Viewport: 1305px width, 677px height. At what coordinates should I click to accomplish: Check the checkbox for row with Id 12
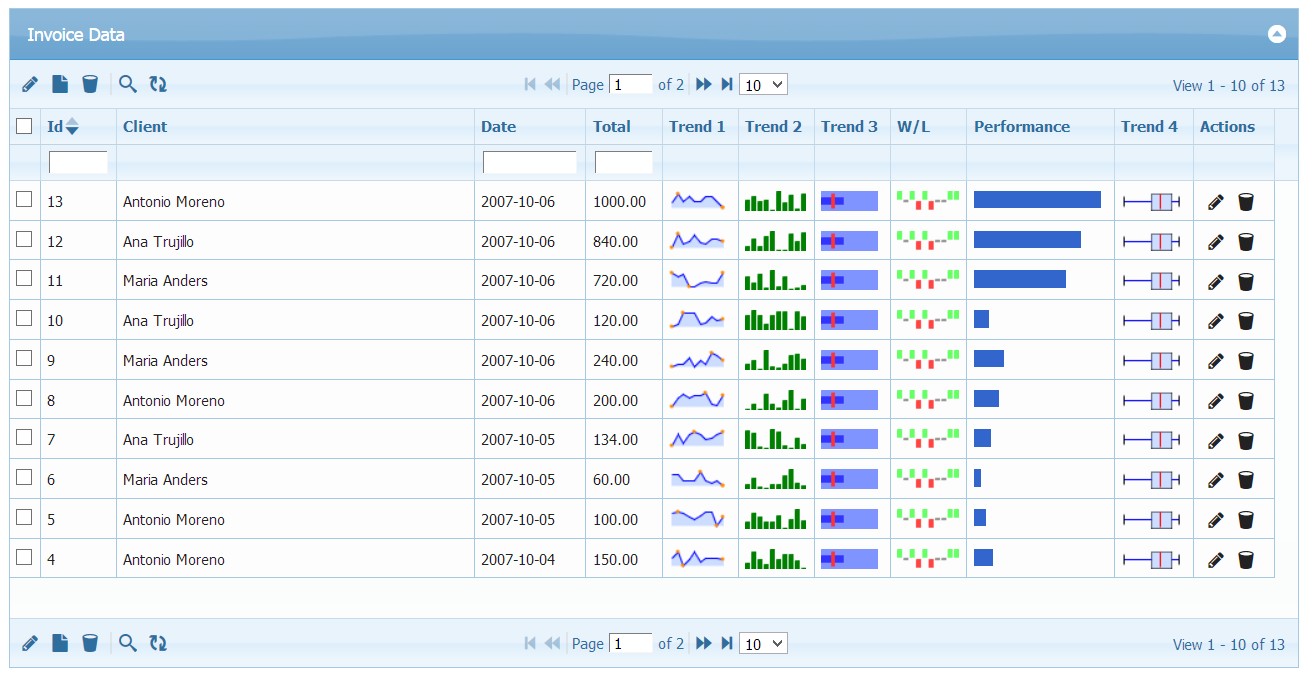click(24, 240)
